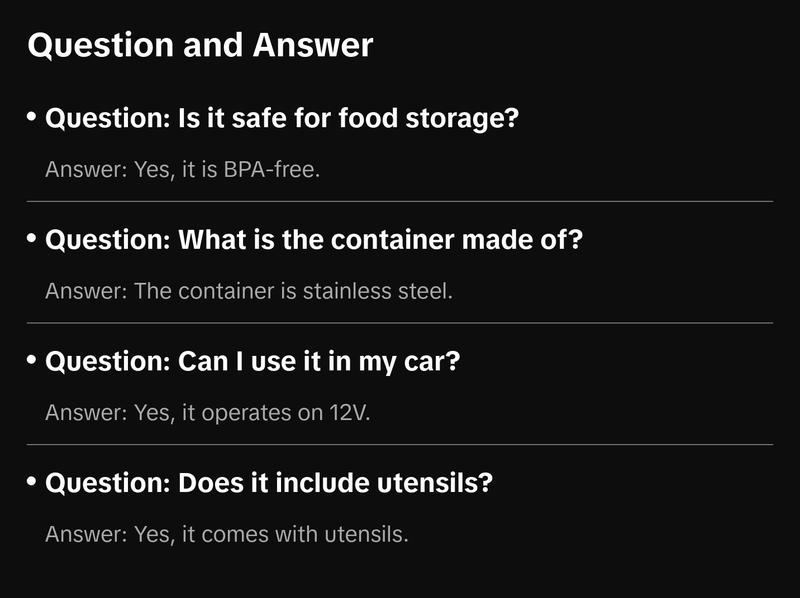
Task: Click the divider line under the 12V answer
Action: tap(400, 444)
